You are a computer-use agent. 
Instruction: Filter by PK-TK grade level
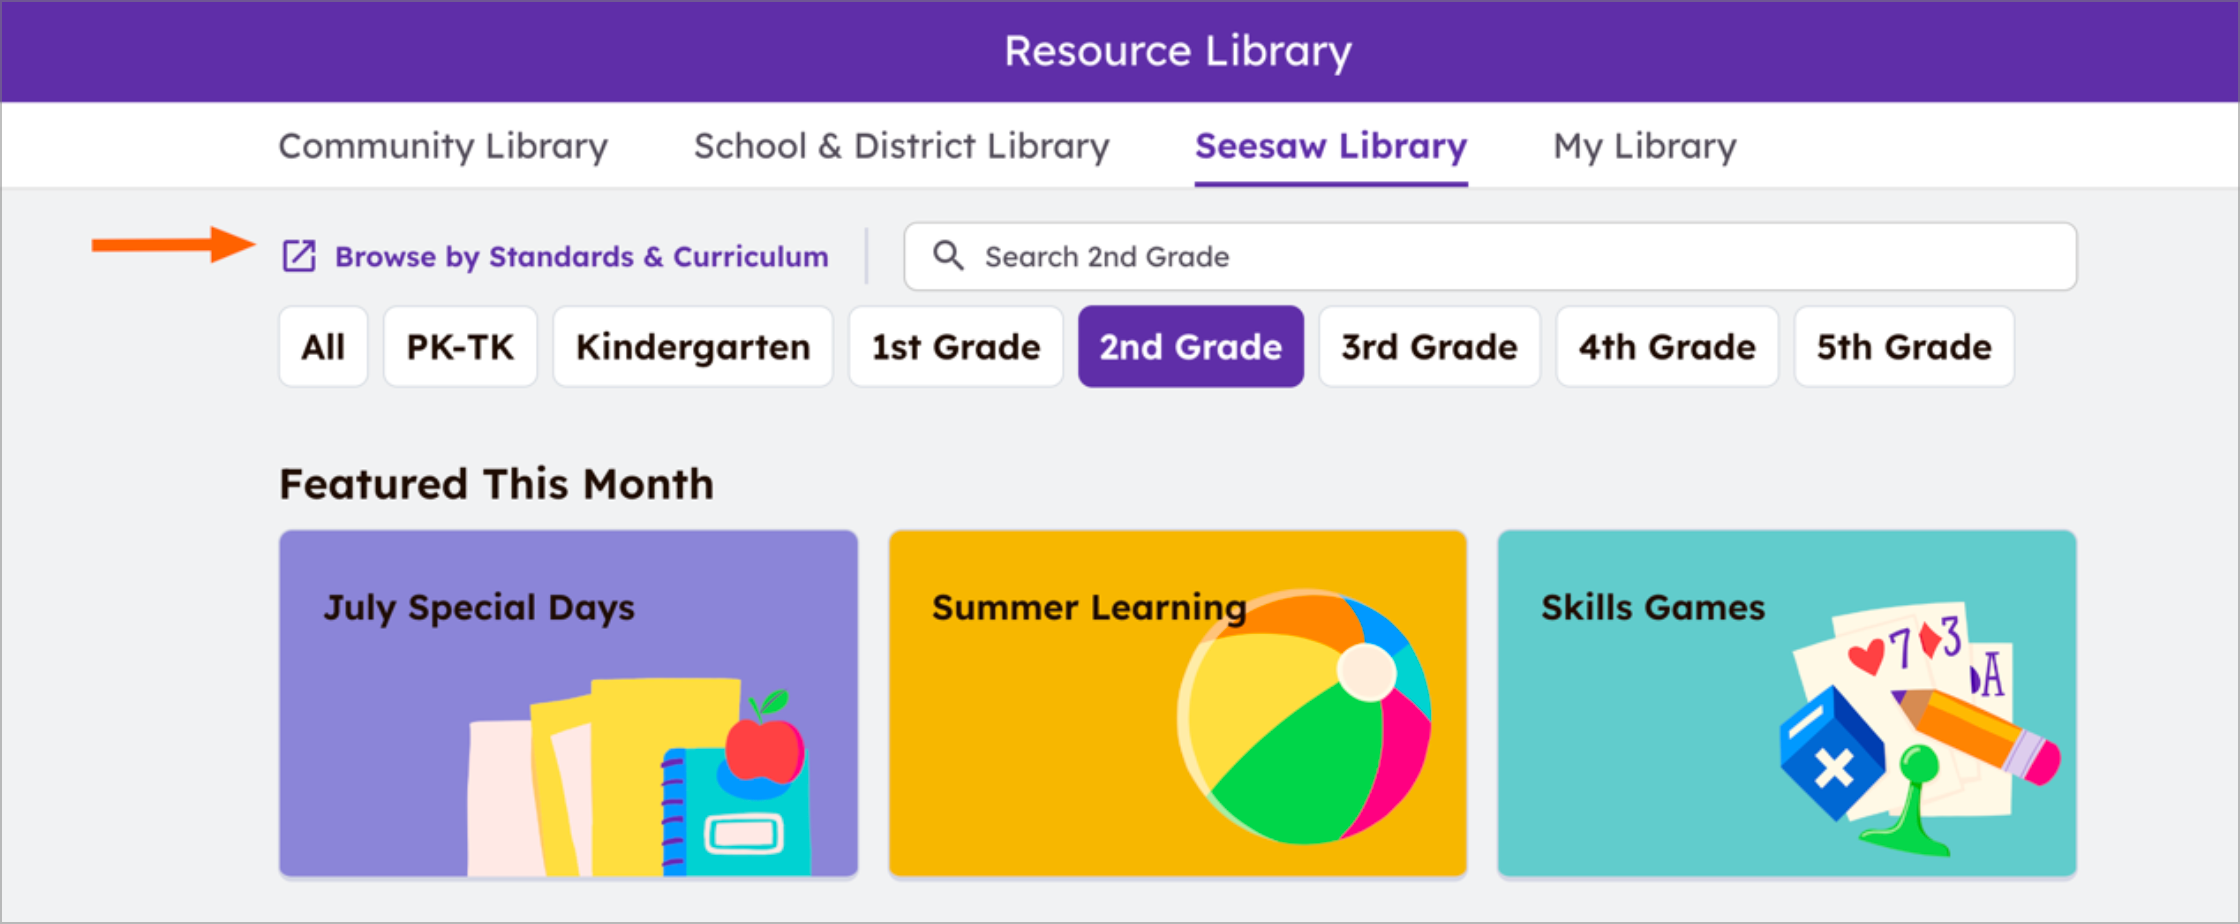coord(460,347)
